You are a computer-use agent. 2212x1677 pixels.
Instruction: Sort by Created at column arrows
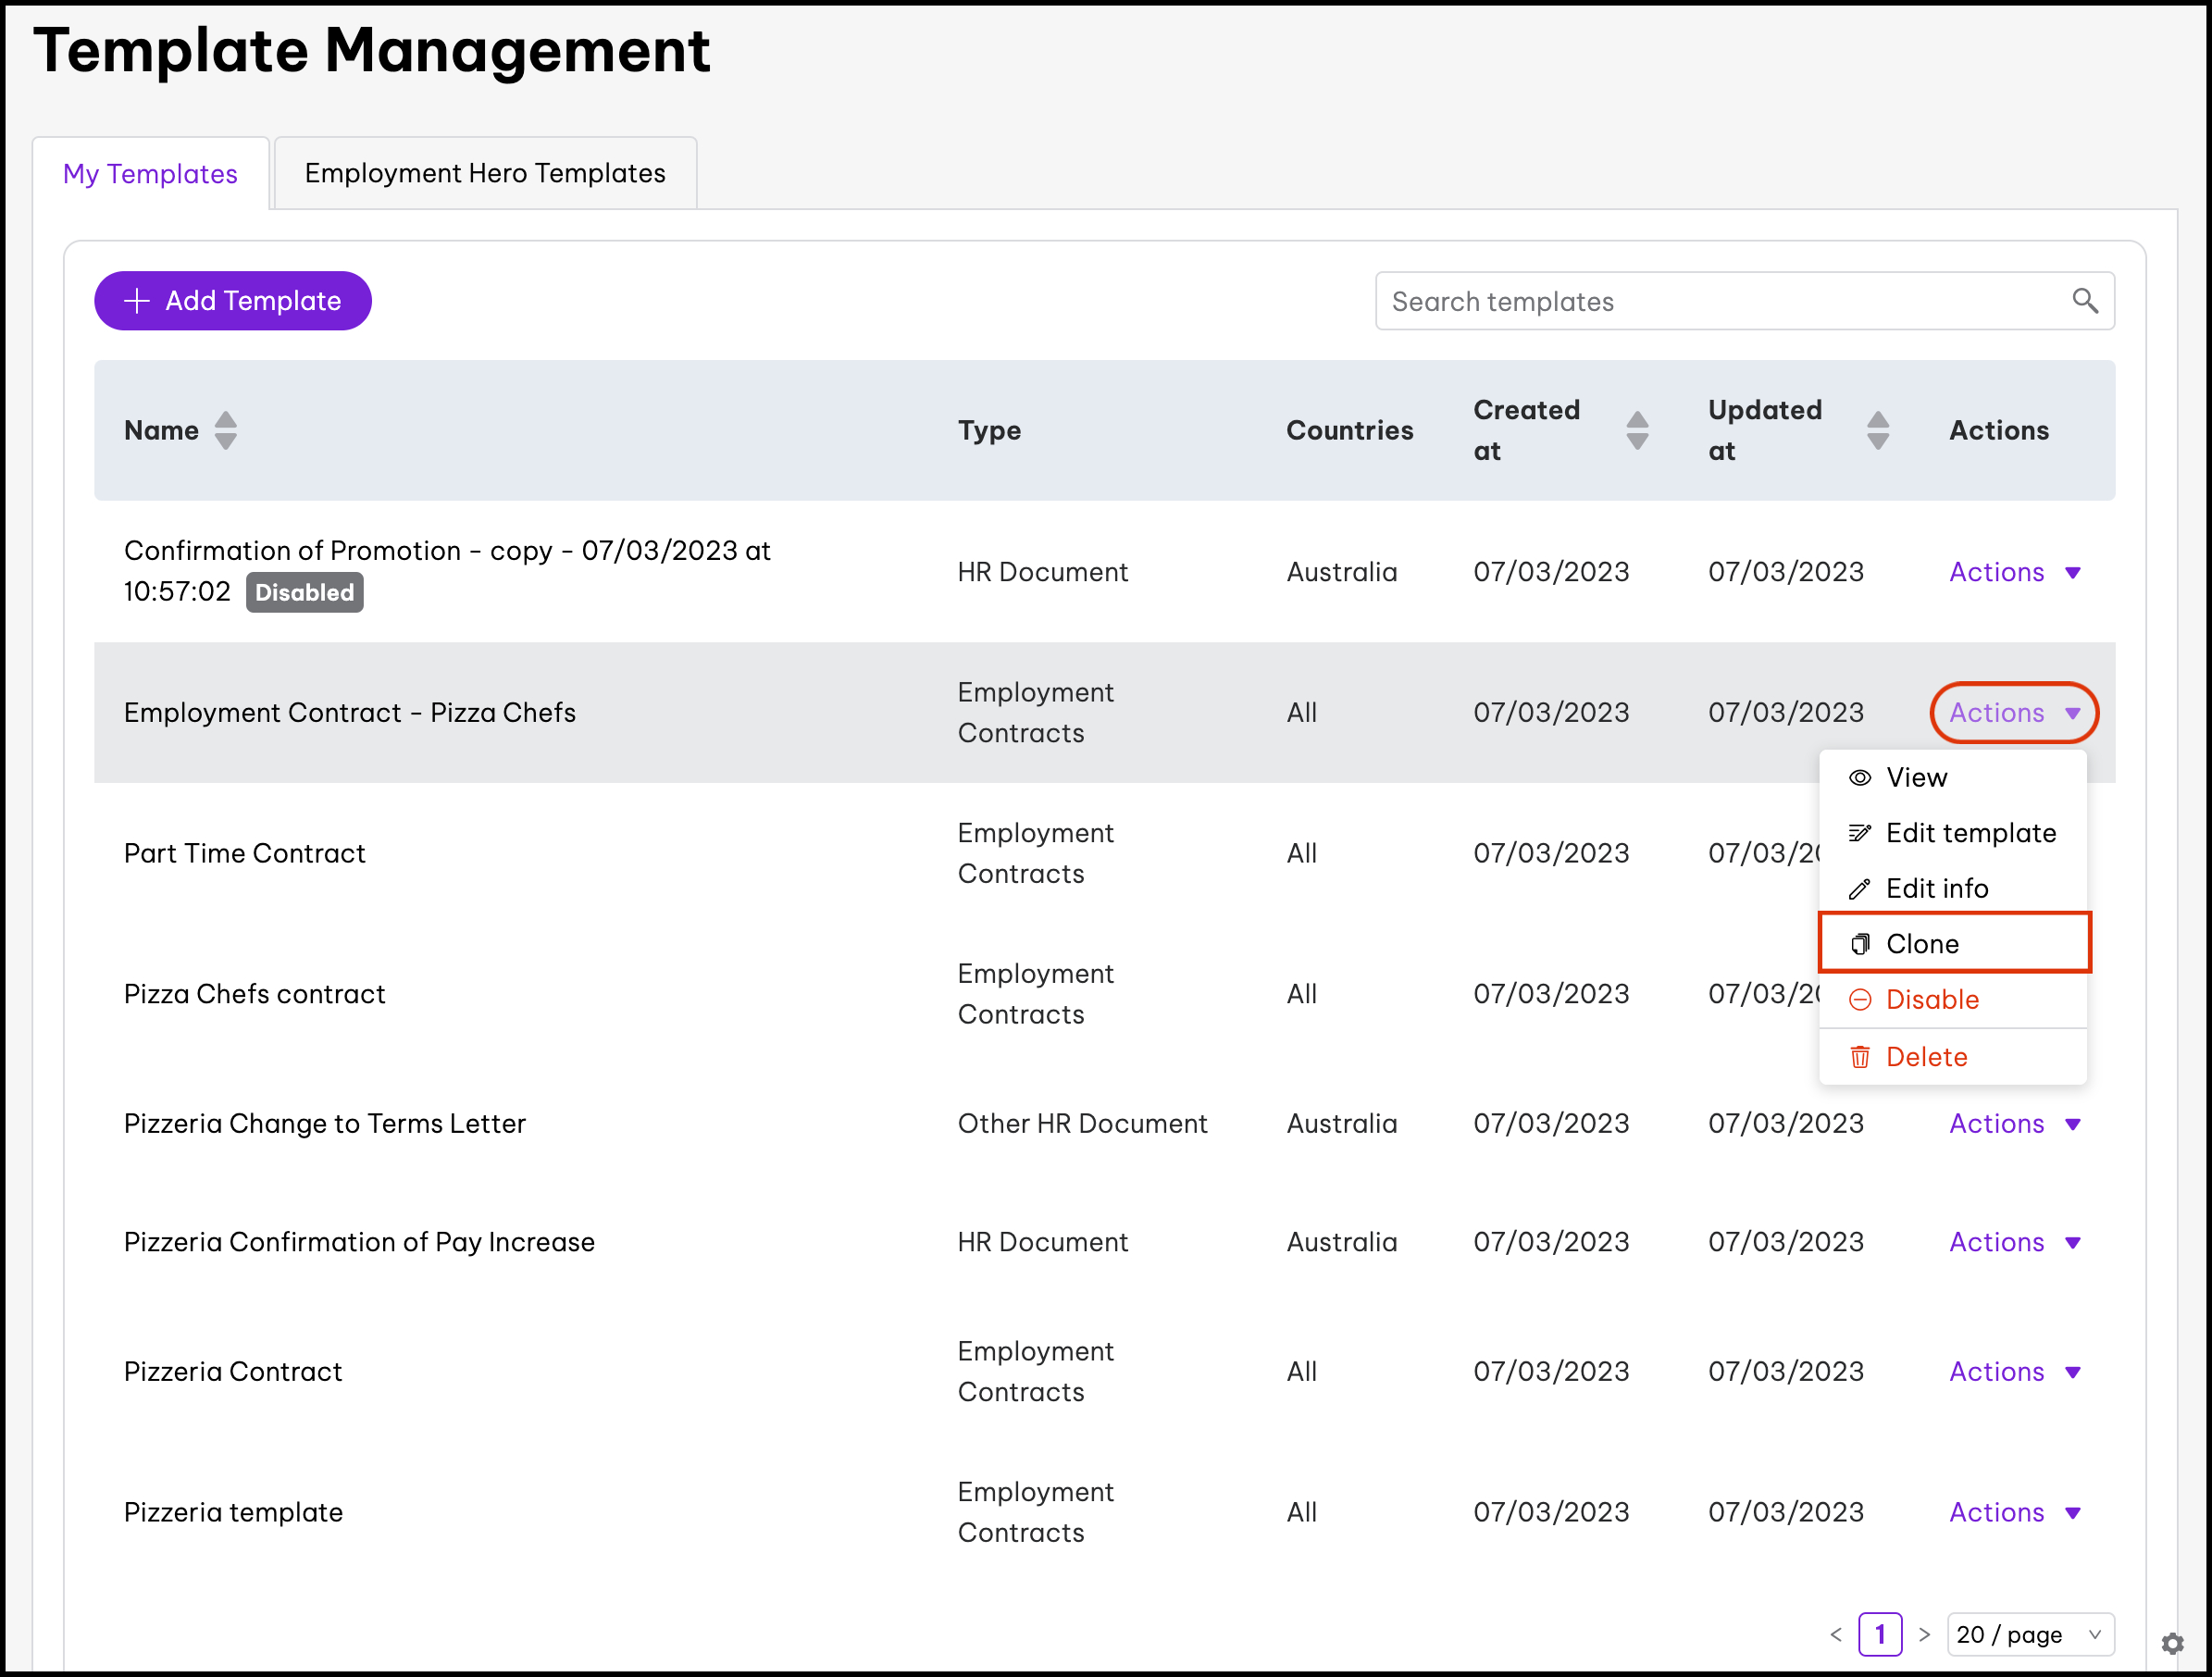point(1637,431)
